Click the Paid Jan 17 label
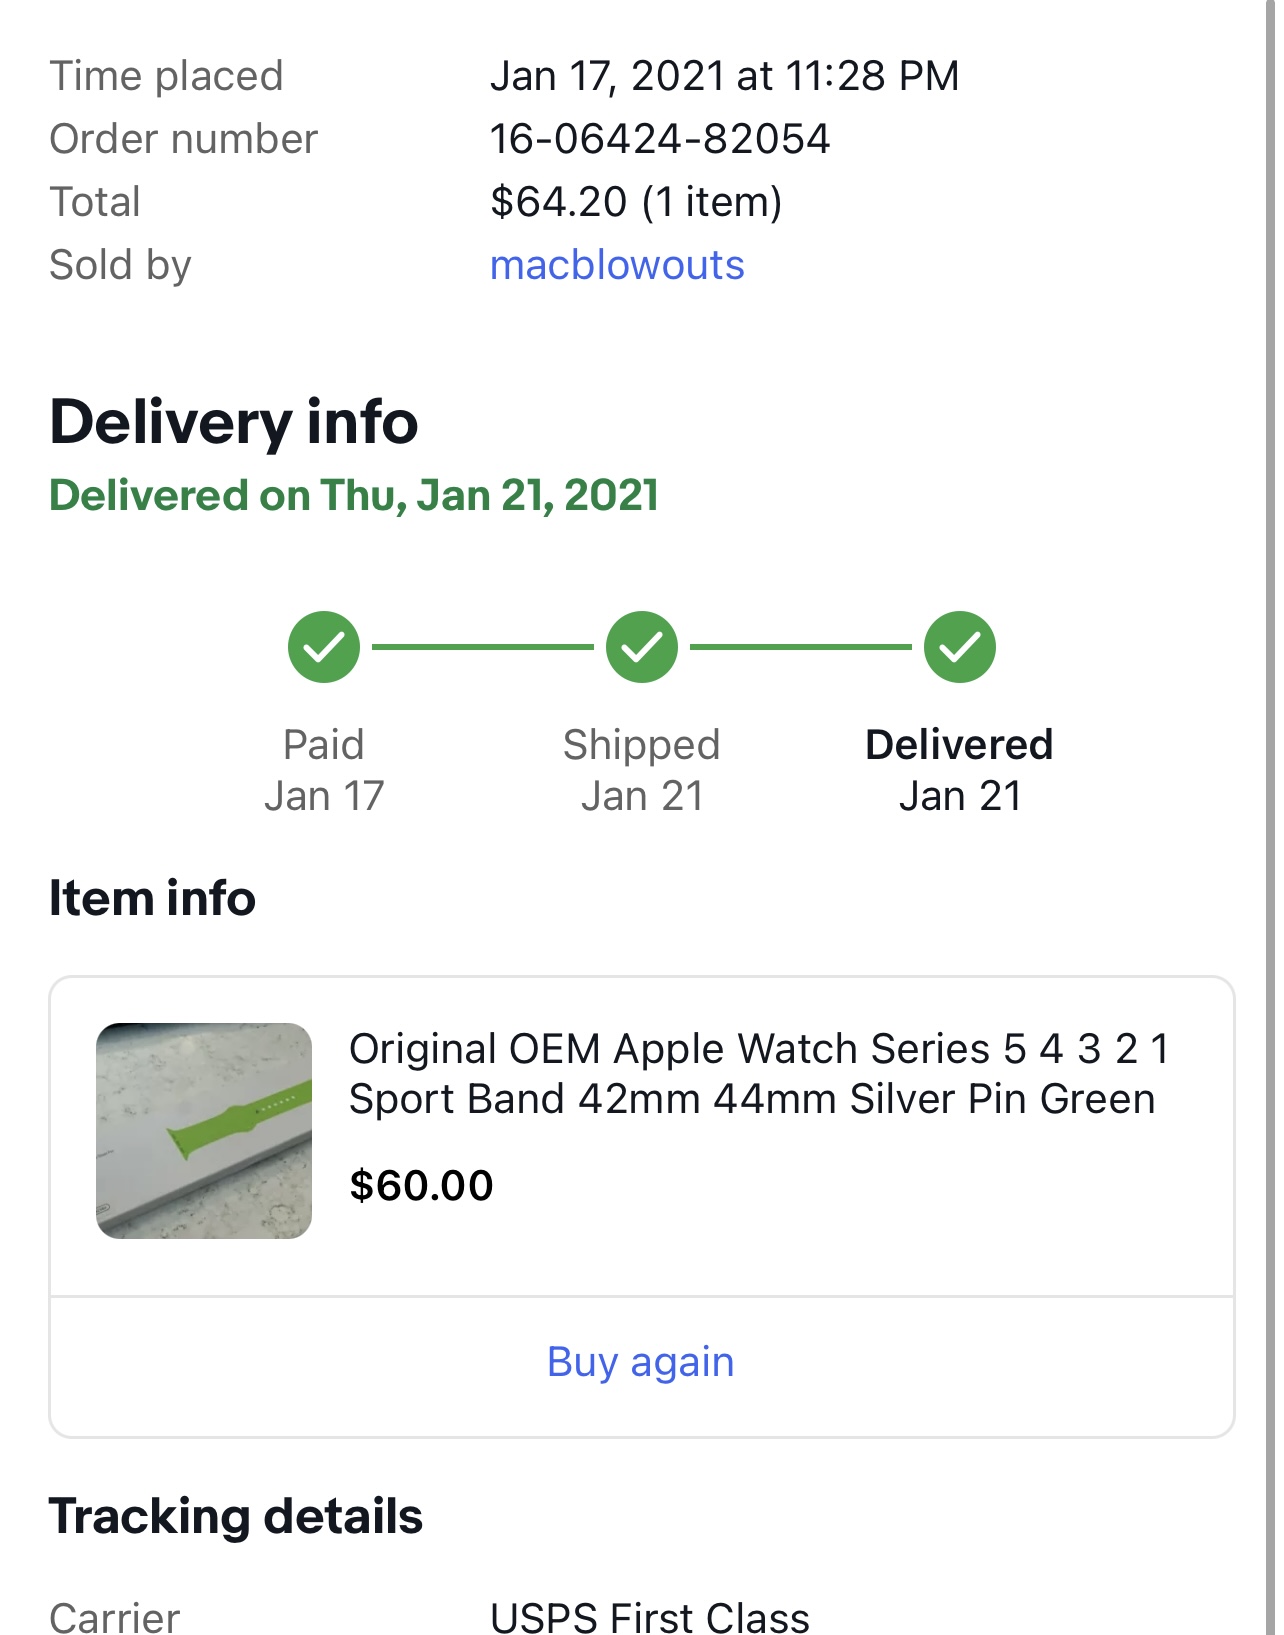Screen dimensions: 1284x1635 (x=324, y=770)
